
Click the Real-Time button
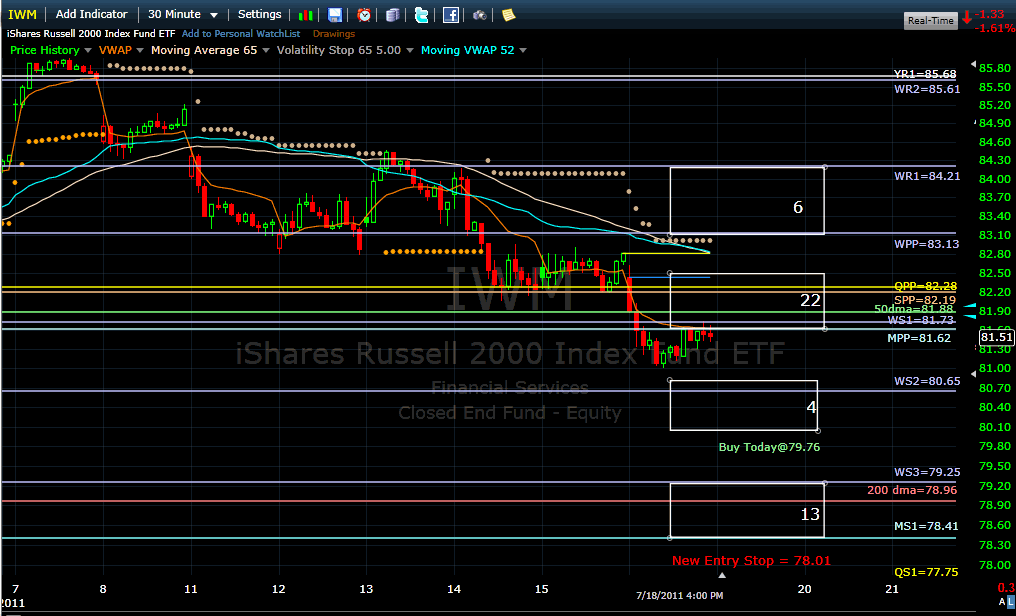[930, 21]
